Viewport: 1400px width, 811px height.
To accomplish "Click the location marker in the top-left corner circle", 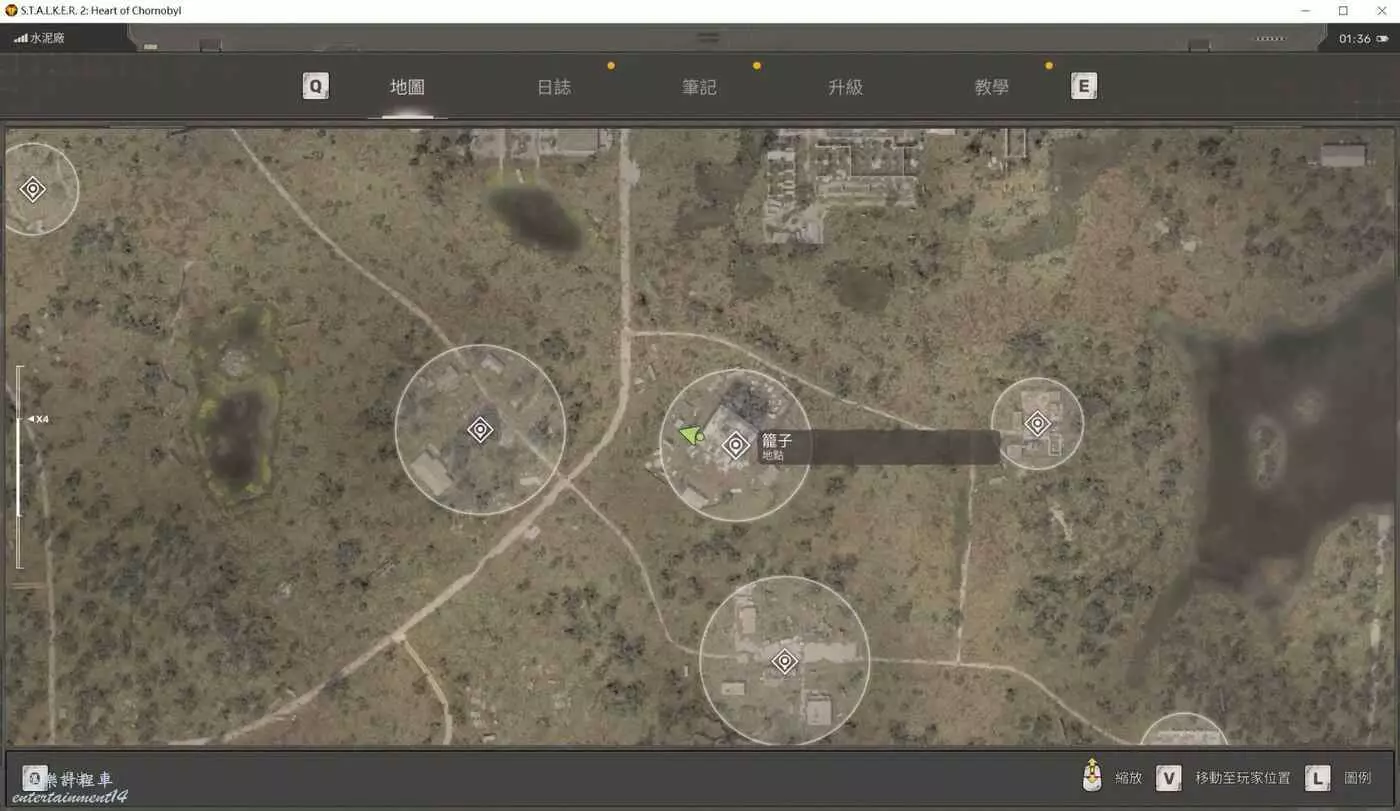I will 33,189.
